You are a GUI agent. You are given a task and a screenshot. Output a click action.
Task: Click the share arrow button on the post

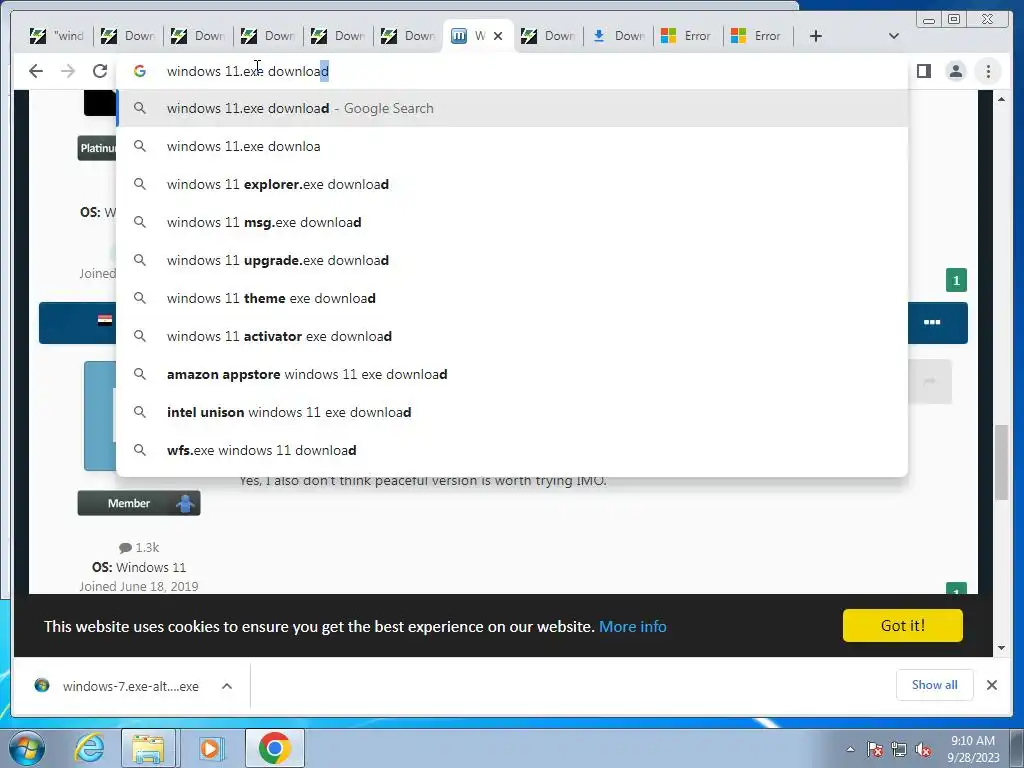[929, 381]
